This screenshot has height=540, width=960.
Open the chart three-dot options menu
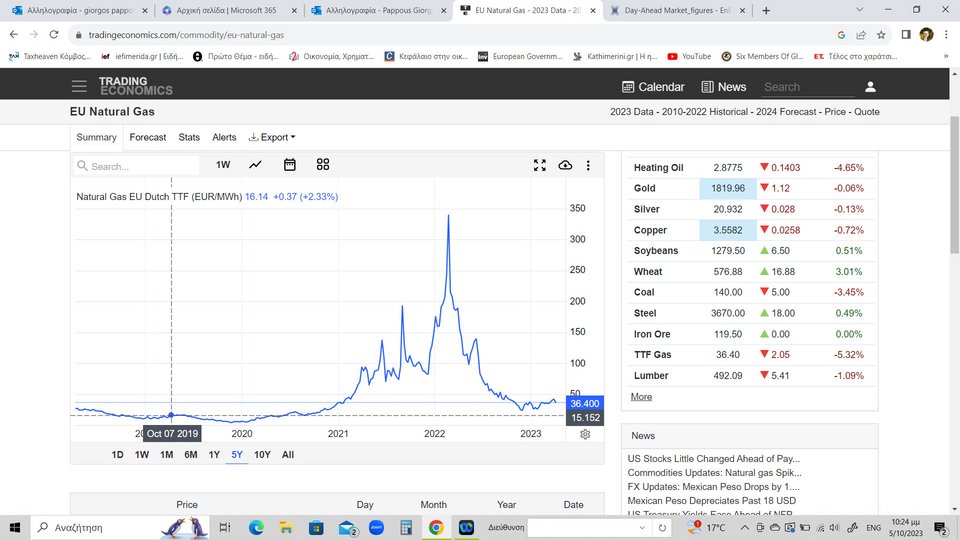click(588, 165)
